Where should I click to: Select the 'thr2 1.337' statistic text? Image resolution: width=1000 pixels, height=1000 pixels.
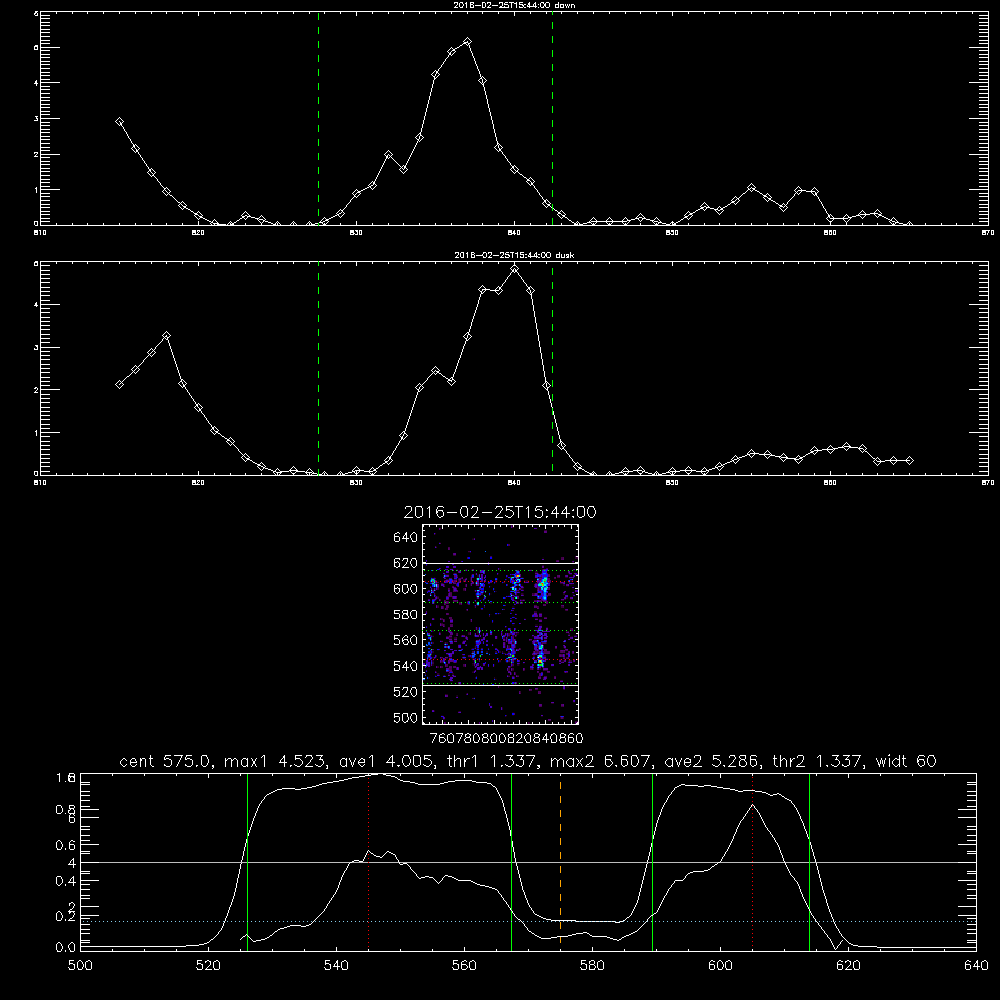tap(818, 761)
